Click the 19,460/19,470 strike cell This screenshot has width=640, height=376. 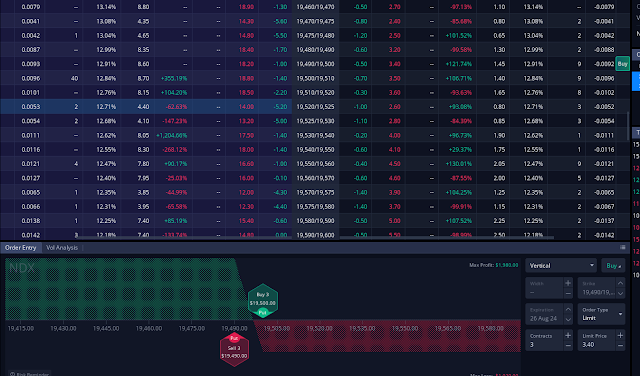point(315,7)
